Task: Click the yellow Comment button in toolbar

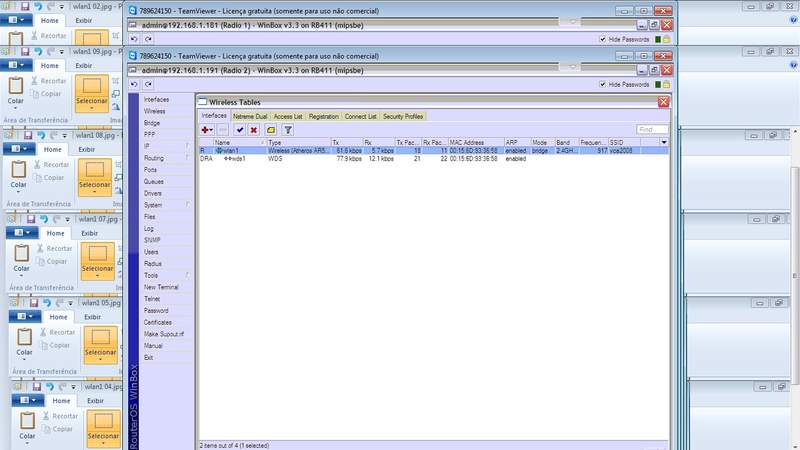Action: point(271,130)
